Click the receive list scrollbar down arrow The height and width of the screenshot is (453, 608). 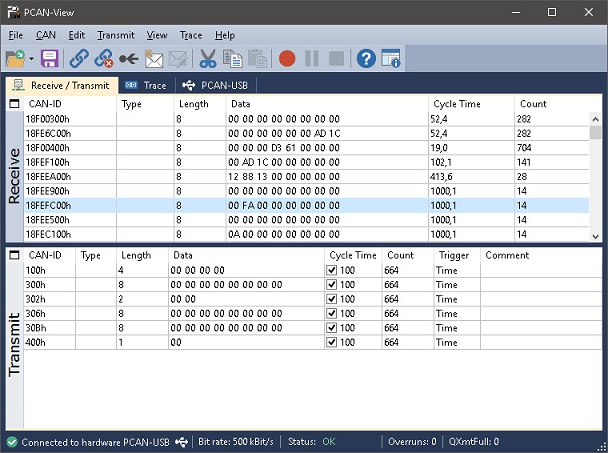tap(596, 236)
